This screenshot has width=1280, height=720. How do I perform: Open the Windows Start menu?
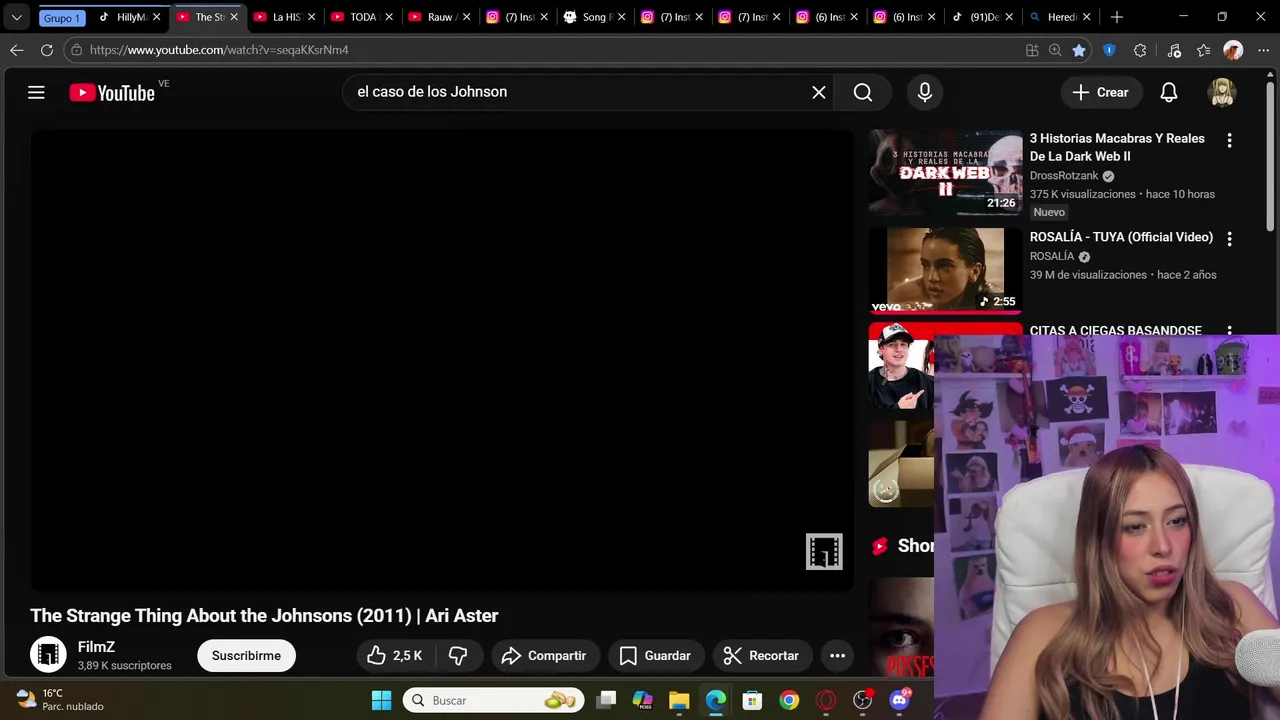click(381, 700)
